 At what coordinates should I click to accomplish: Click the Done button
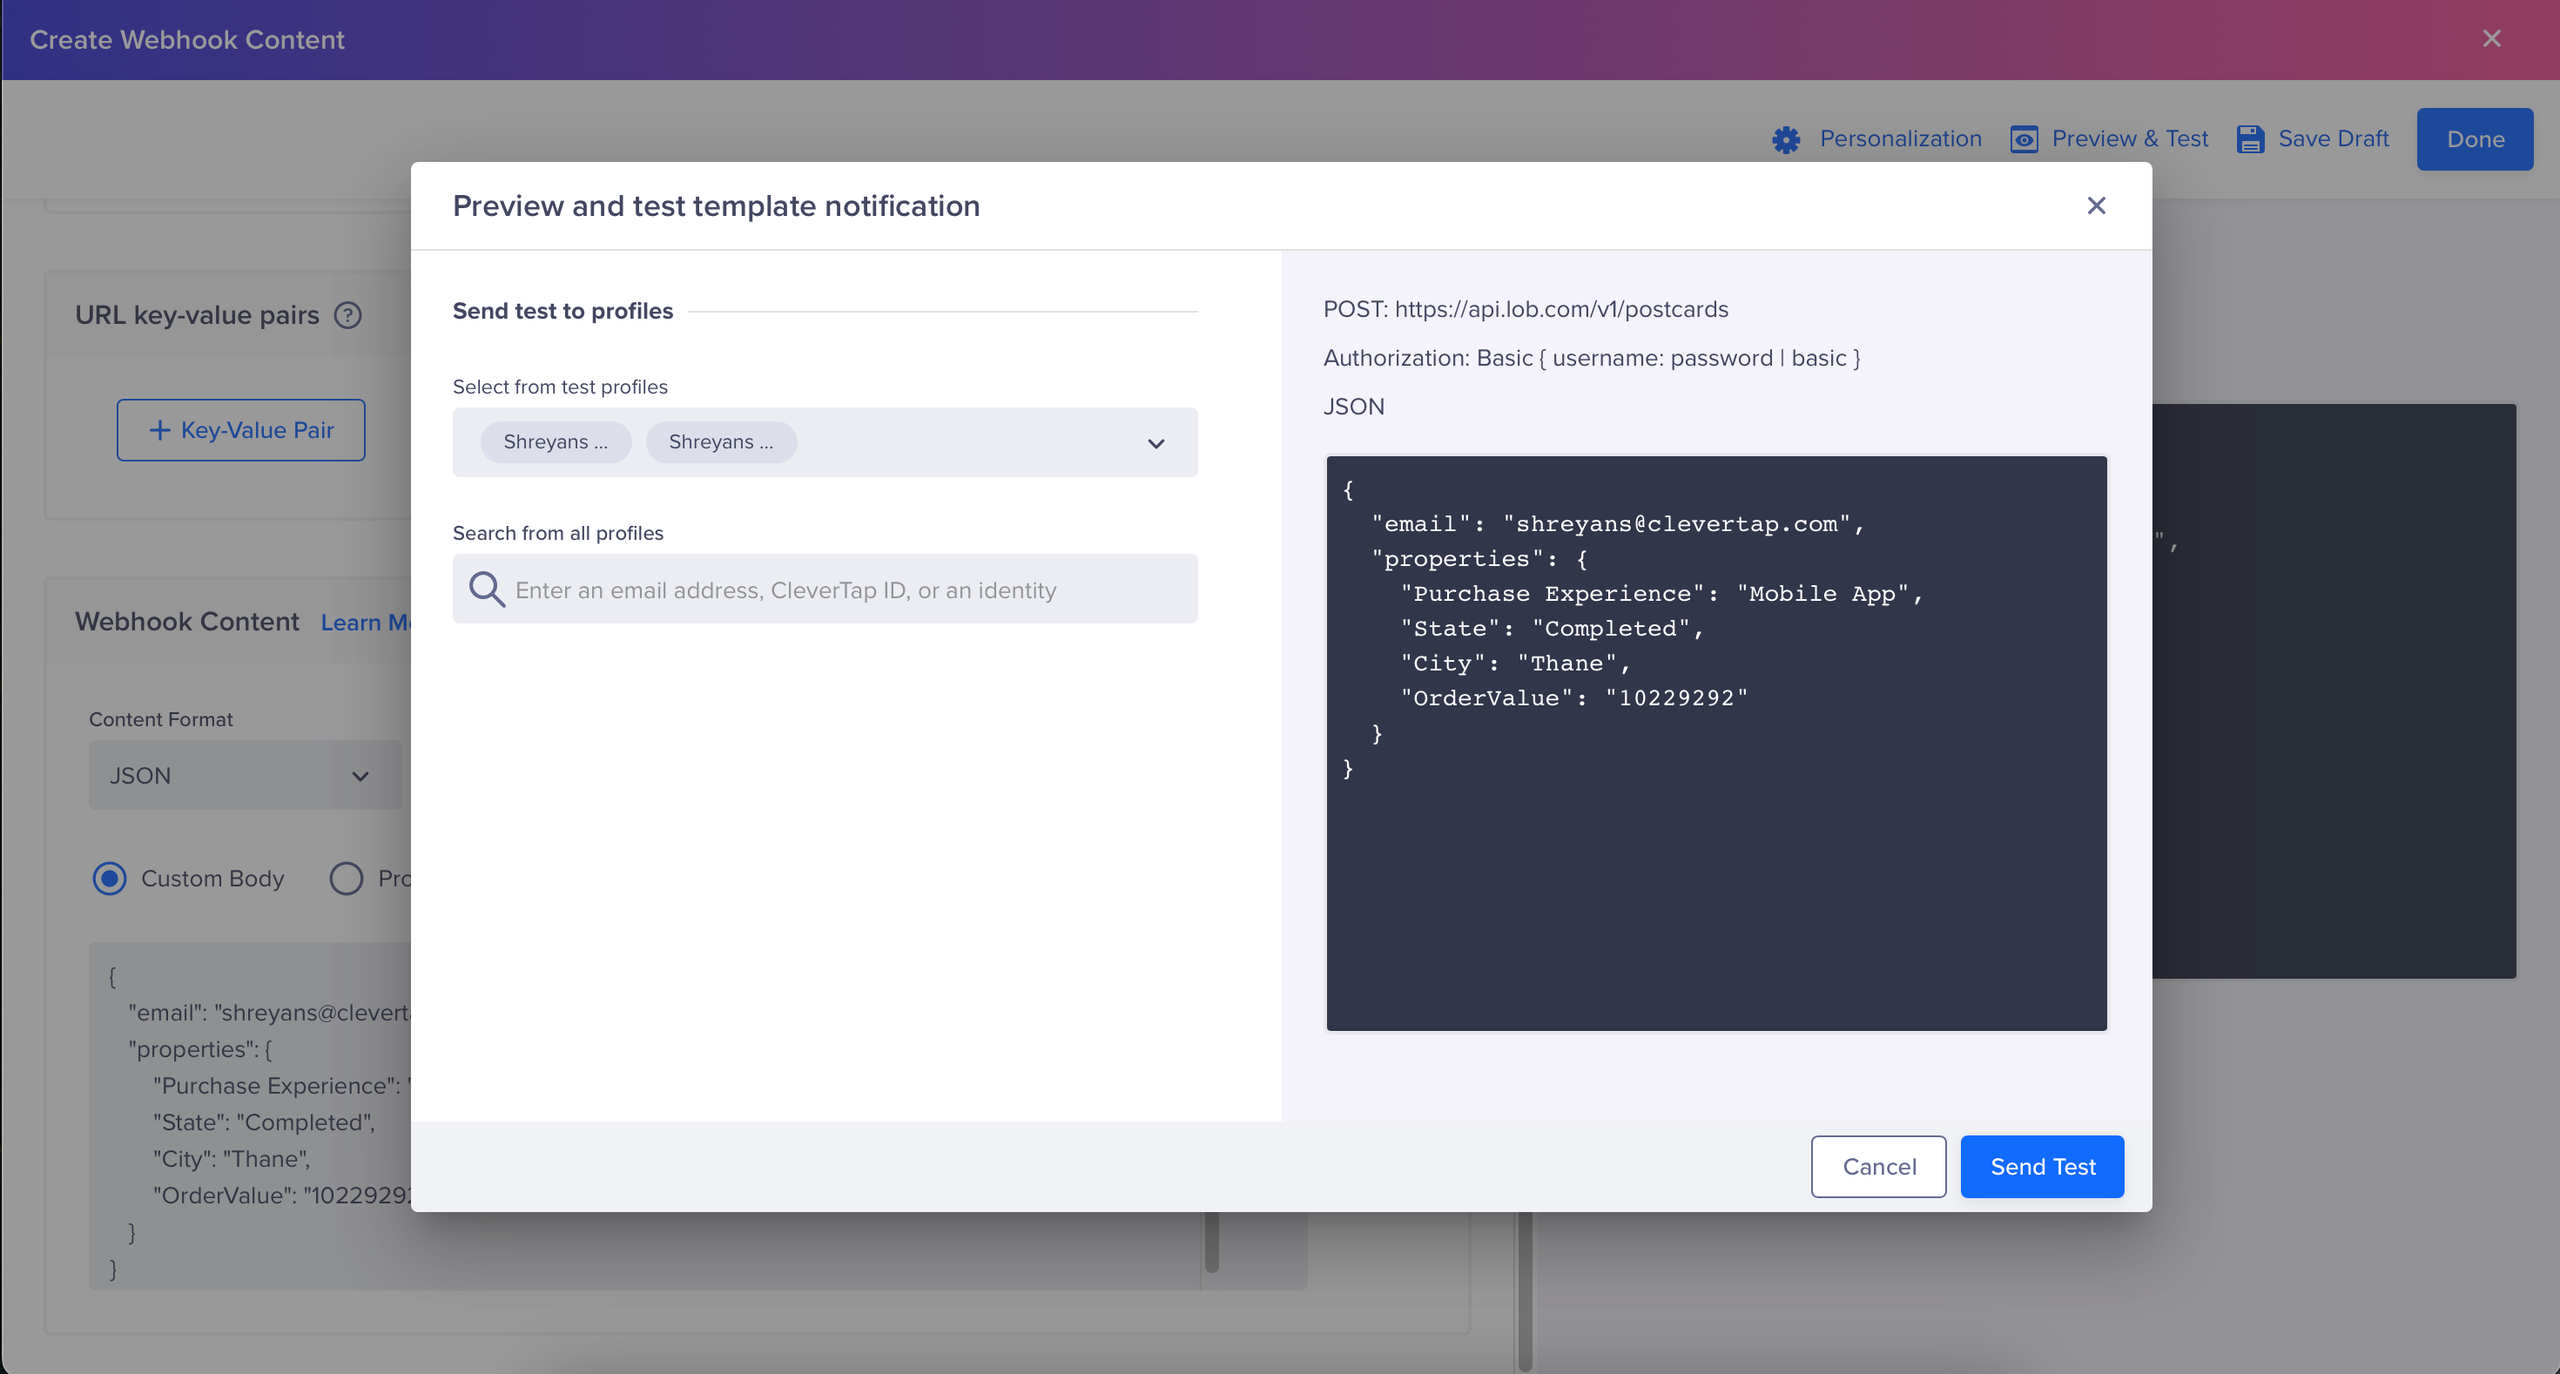(x=2474, y=139)
